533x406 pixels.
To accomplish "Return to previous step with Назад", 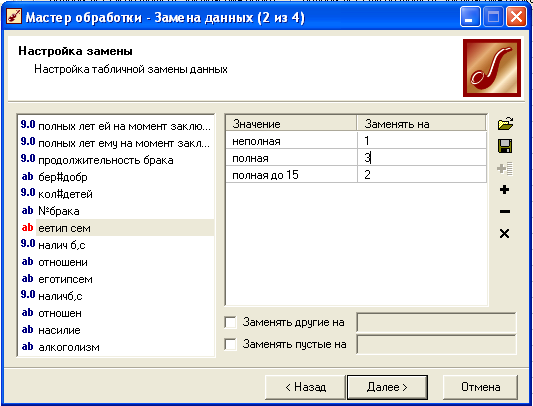I will point(305,387).
